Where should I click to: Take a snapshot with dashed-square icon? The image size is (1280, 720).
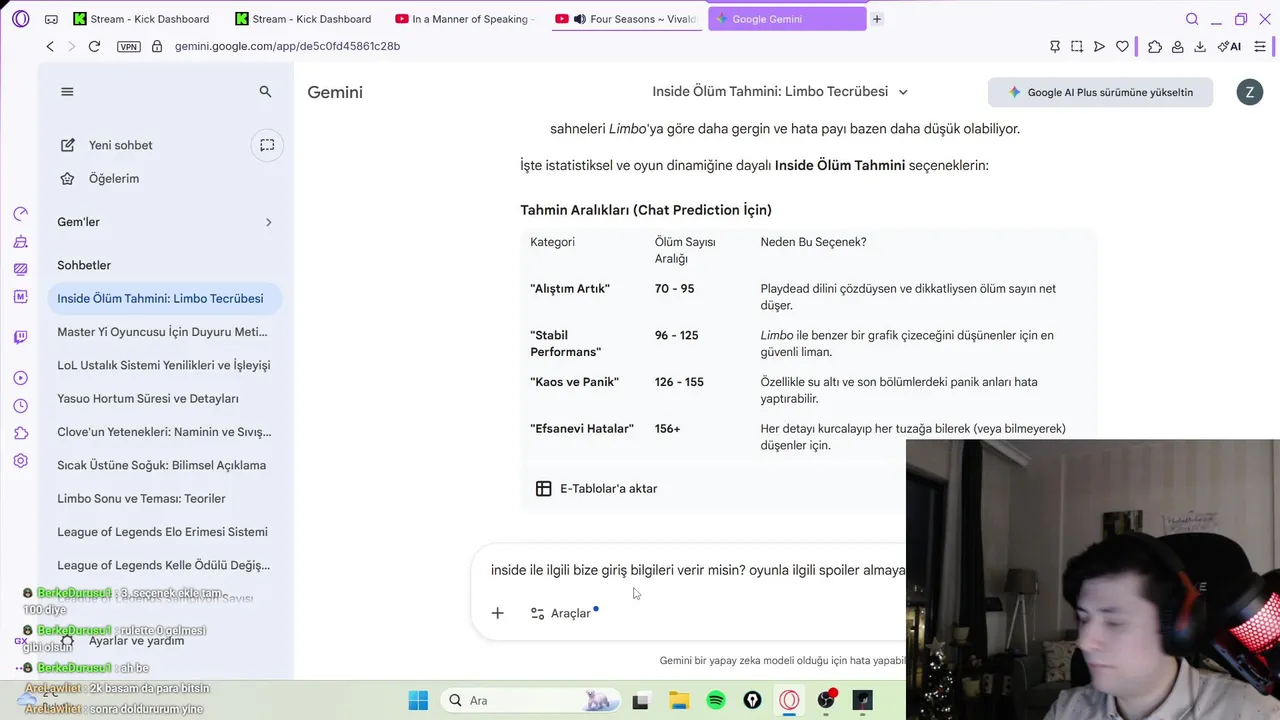(x=1077, y=46)
